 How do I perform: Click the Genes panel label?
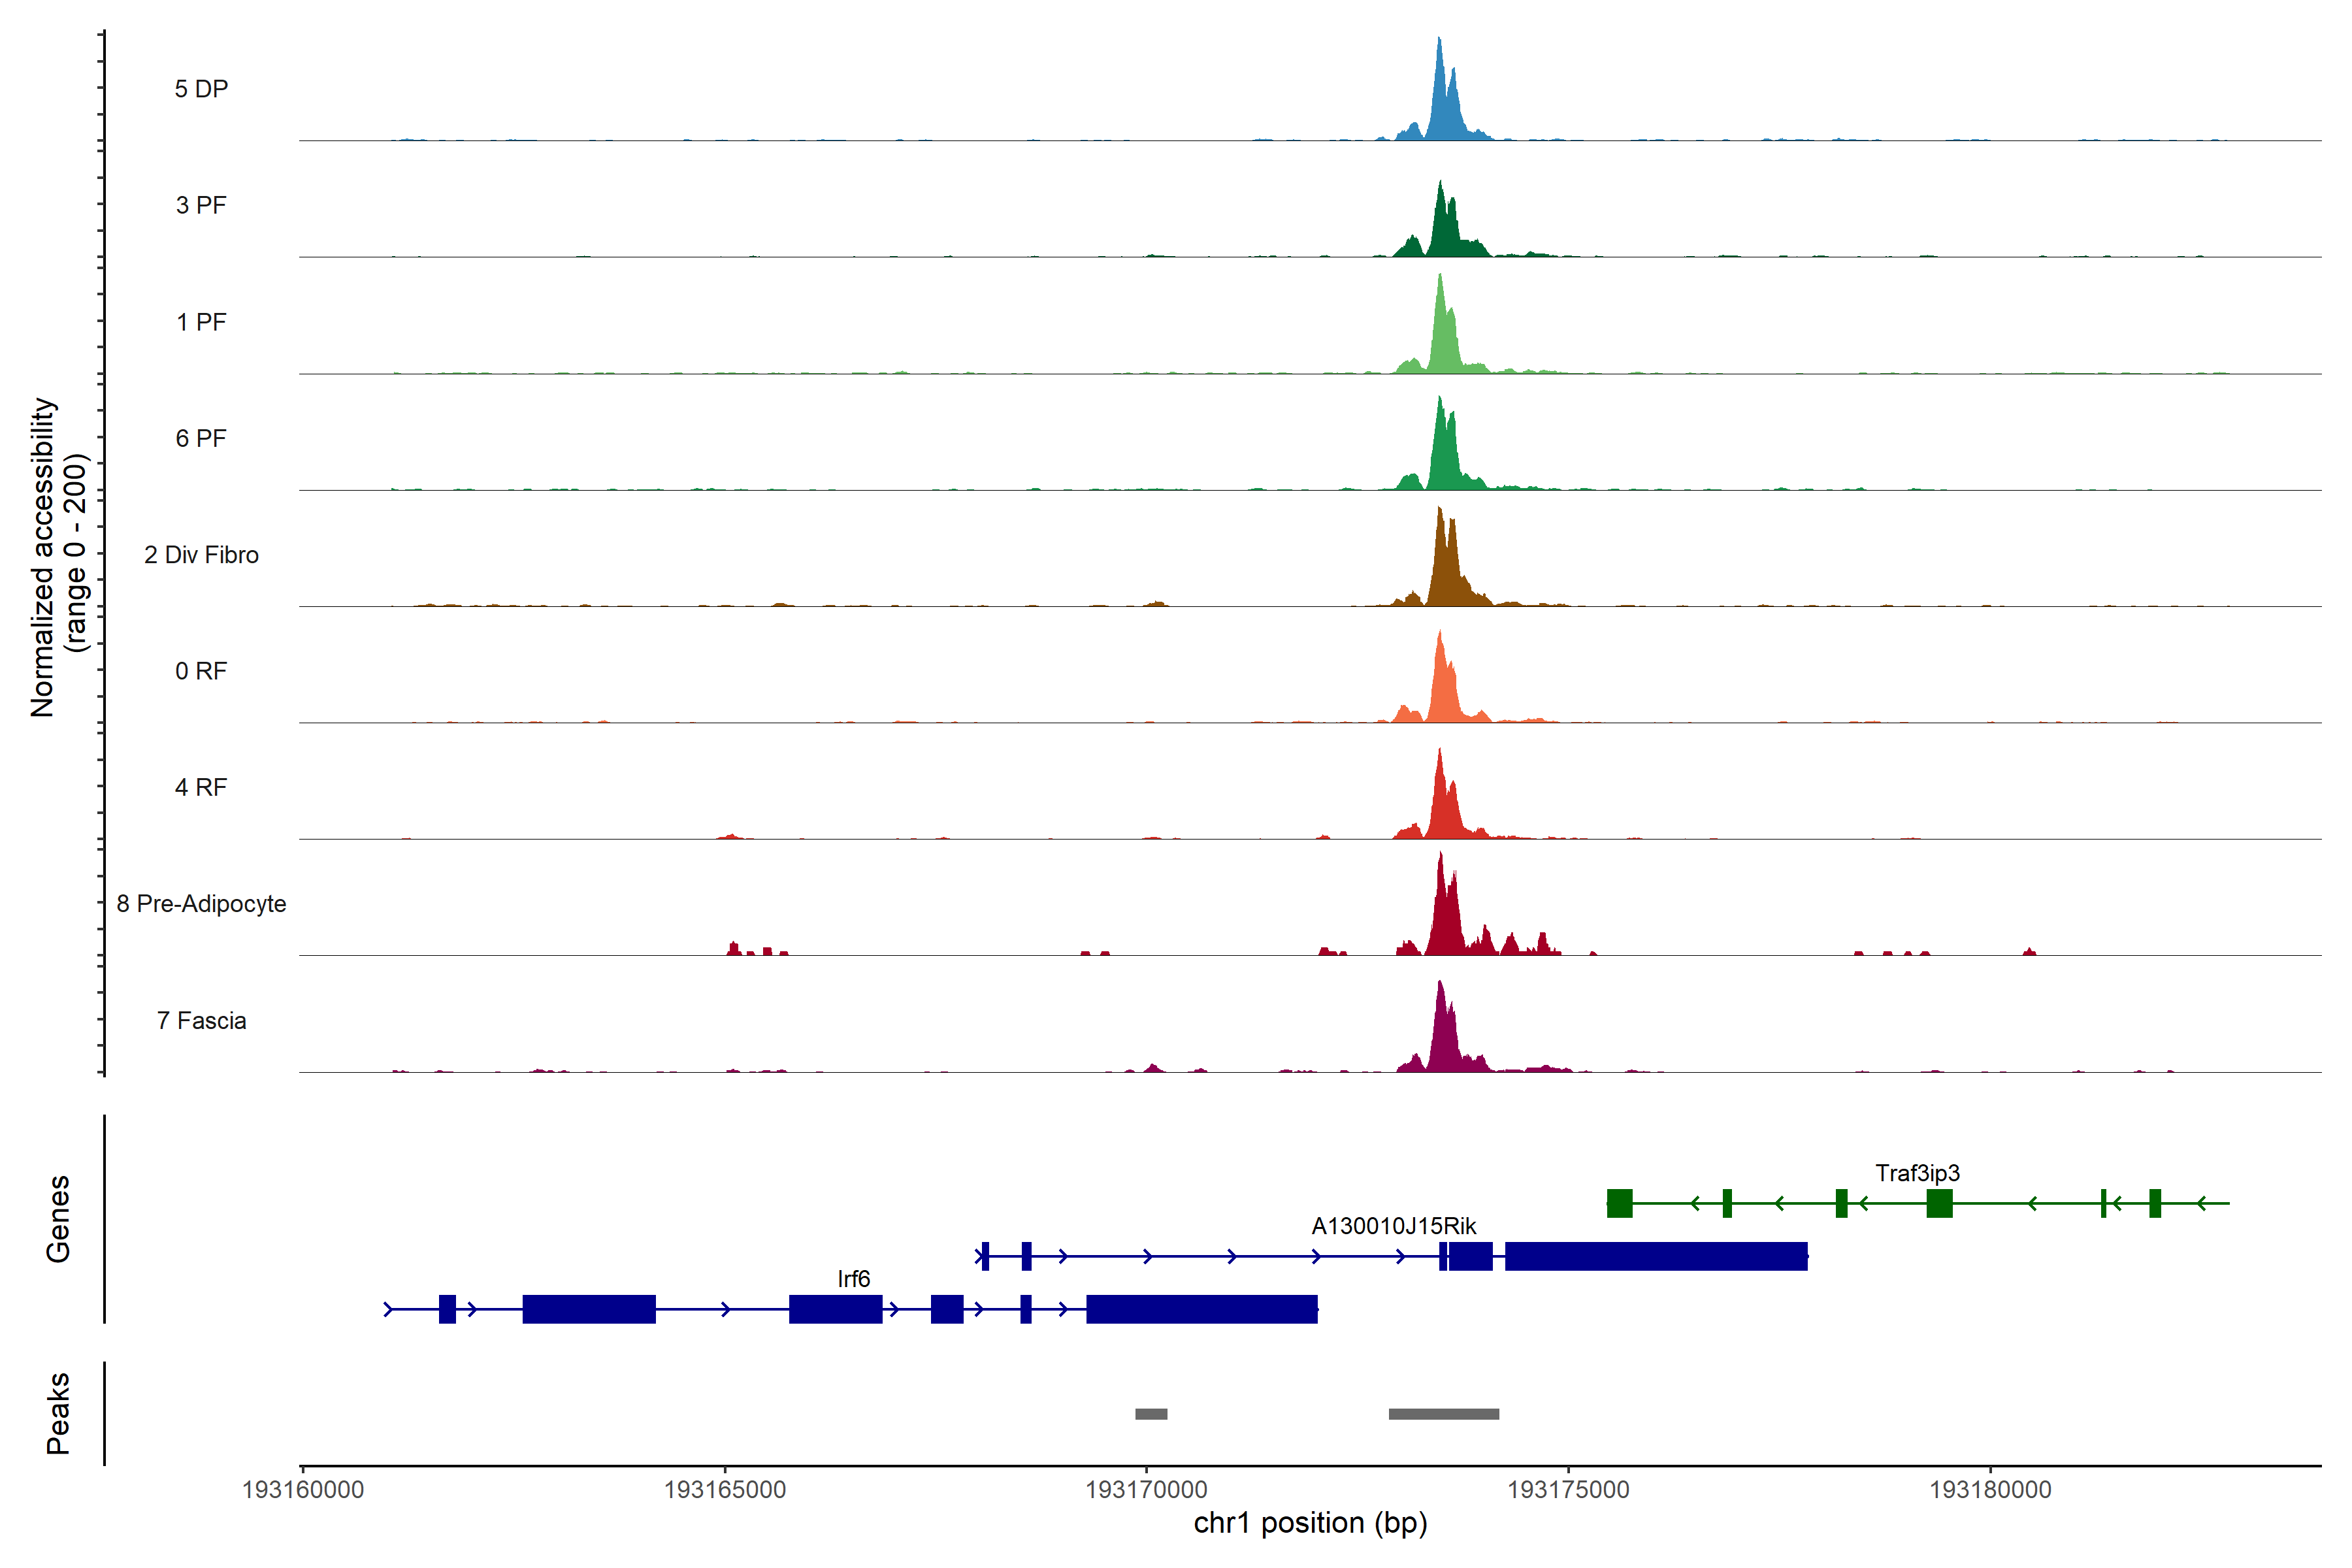pyautogui.click(x=58, y=1219)
